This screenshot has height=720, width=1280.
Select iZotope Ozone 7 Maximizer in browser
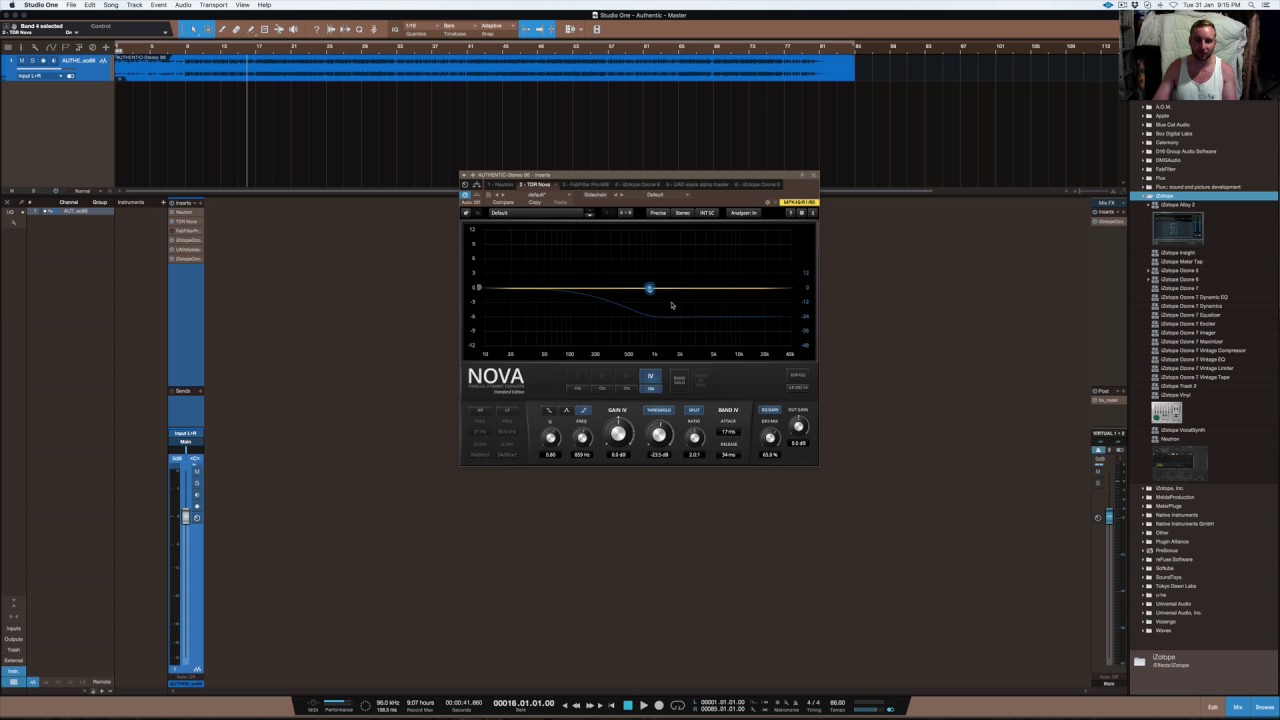pyautogui.click(x=1190, y=342)
